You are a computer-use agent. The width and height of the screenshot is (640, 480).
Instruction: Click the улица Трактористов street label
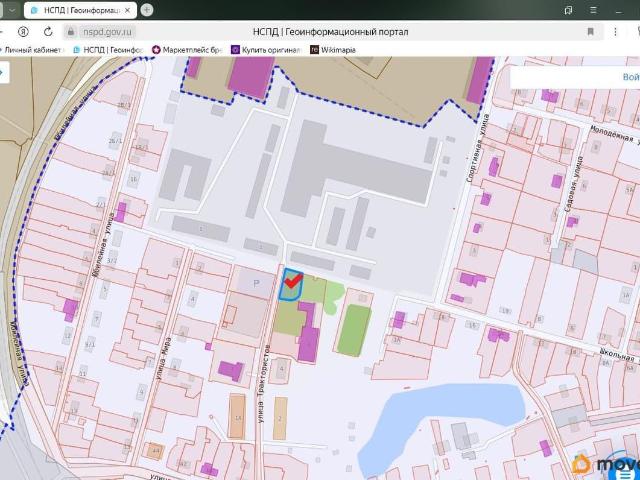point(263,384)
